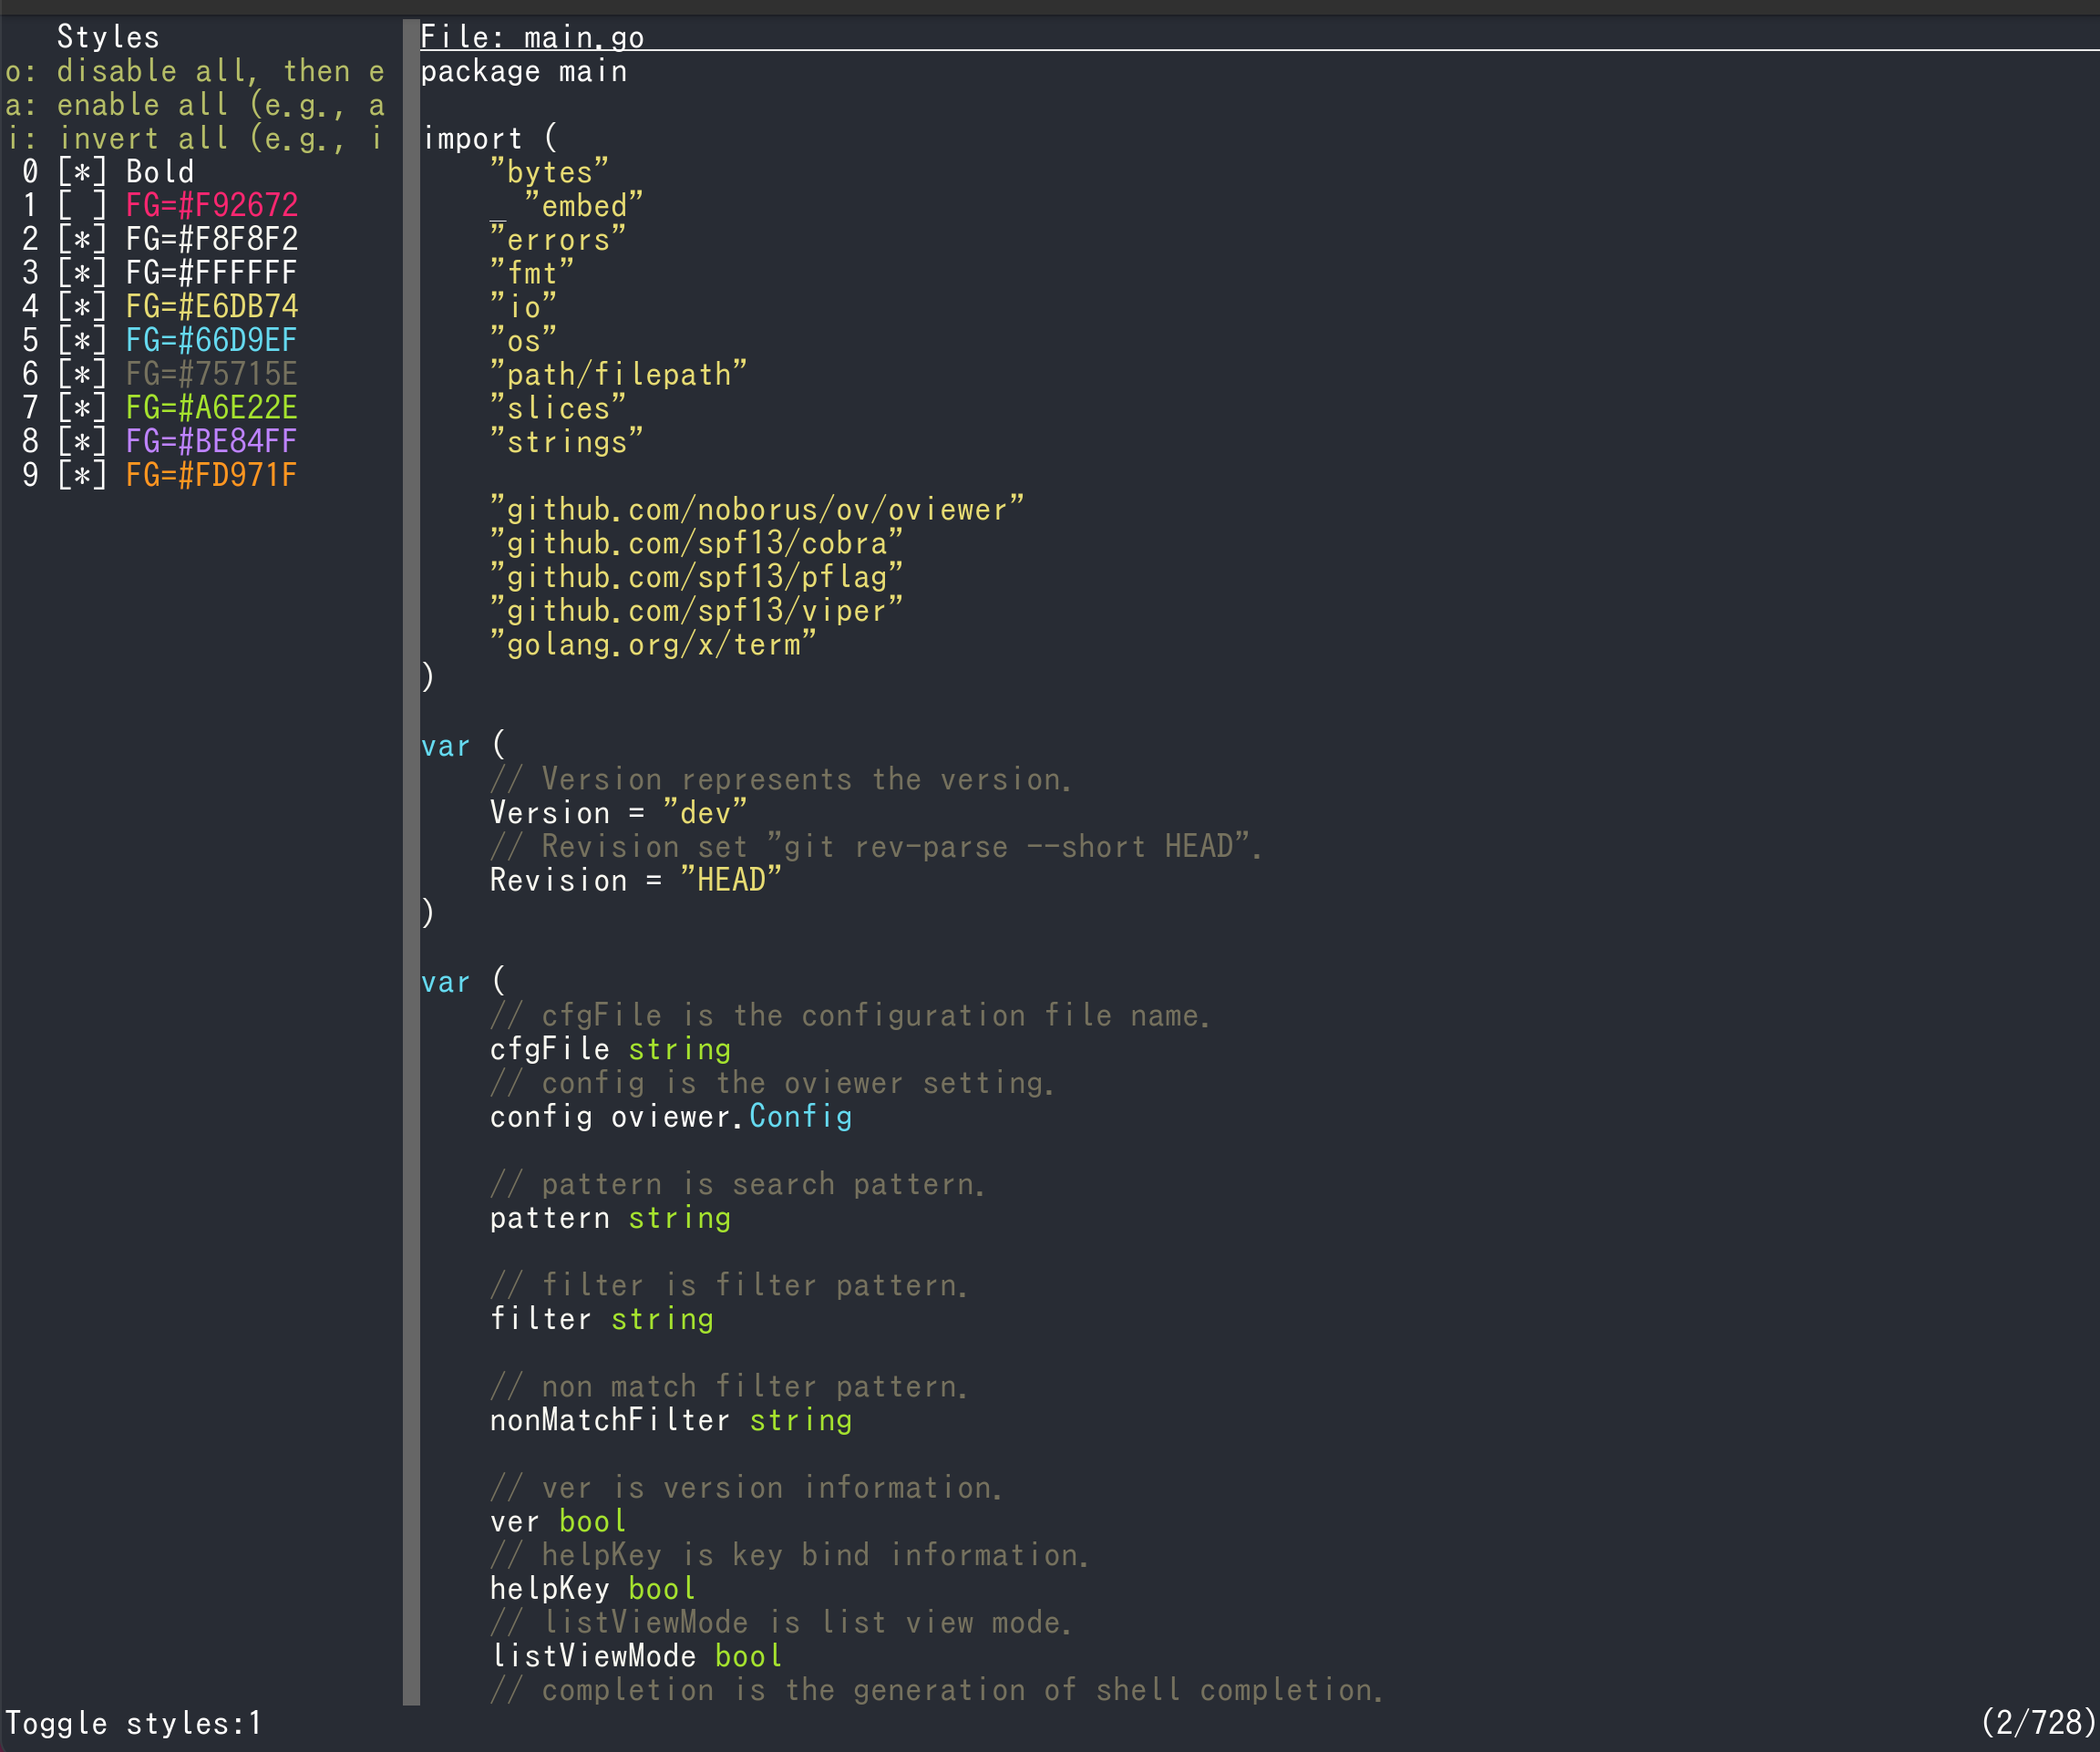Click the 'a: enable all' hint line

point(195,105)
